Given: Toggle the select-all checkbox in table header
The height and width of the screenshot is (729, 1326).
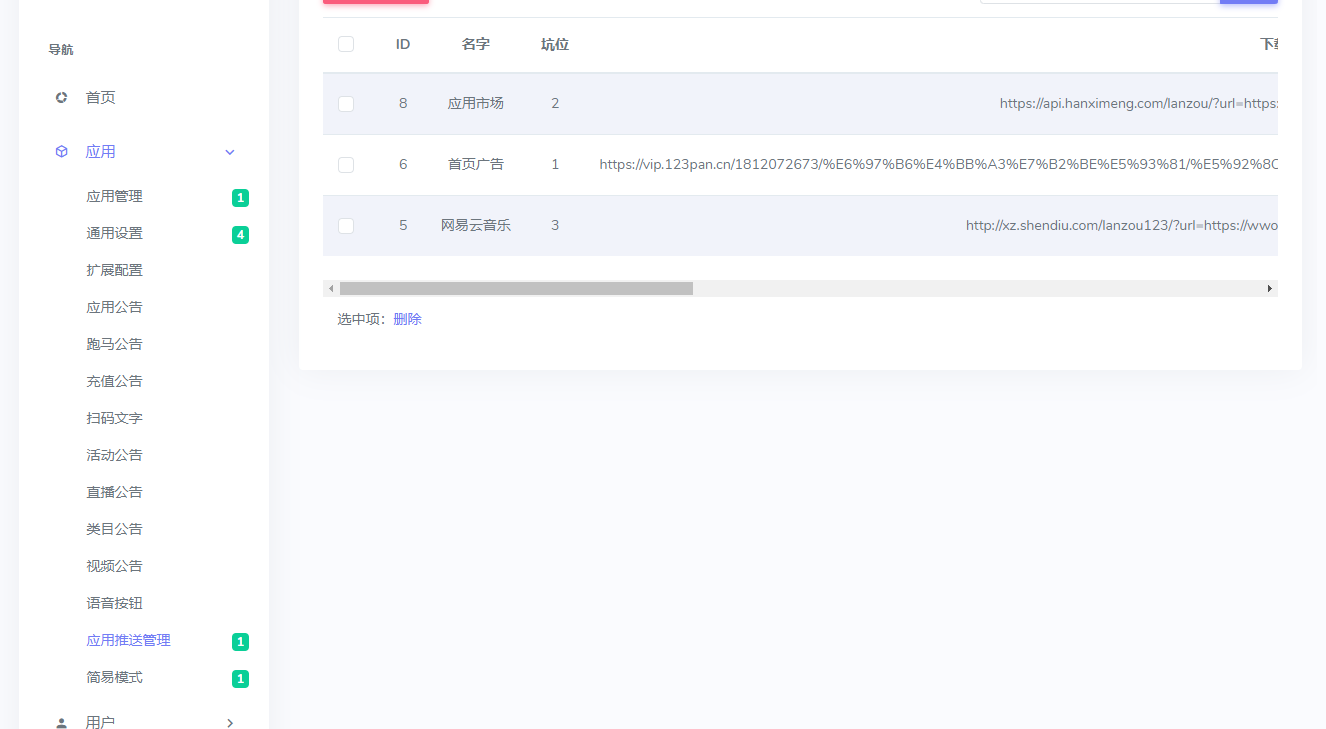Looking at the screenshot, I should (346, 44).
